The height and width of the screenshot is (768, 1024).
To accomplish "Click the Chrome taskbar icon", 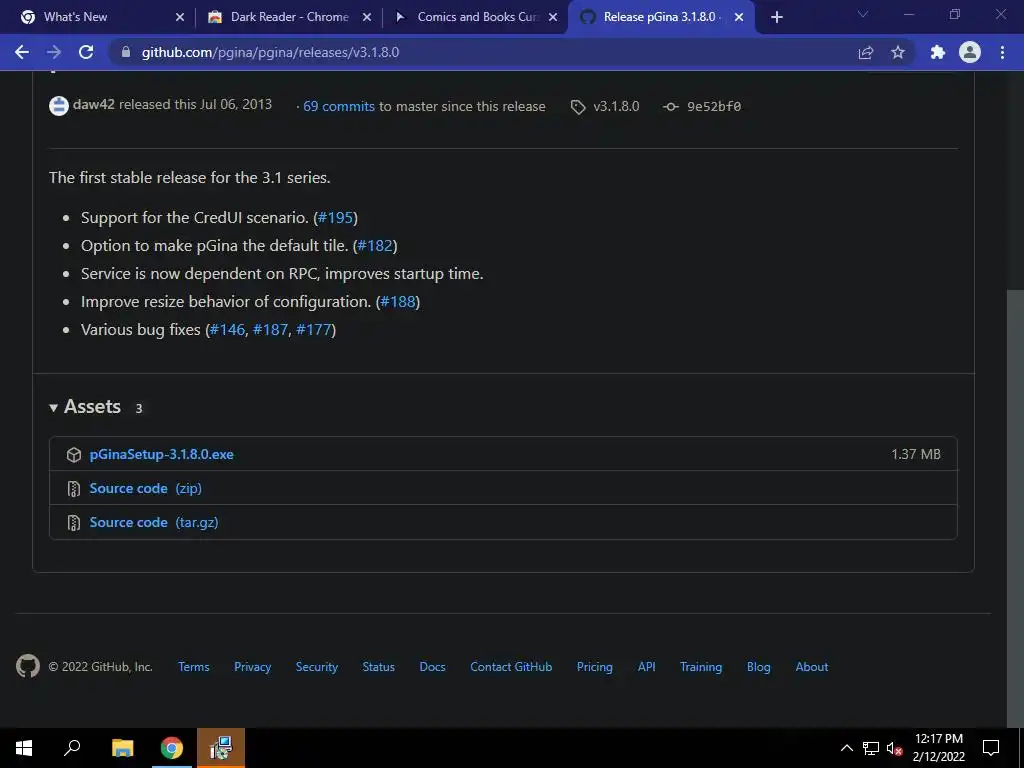I will coord(172,748).
